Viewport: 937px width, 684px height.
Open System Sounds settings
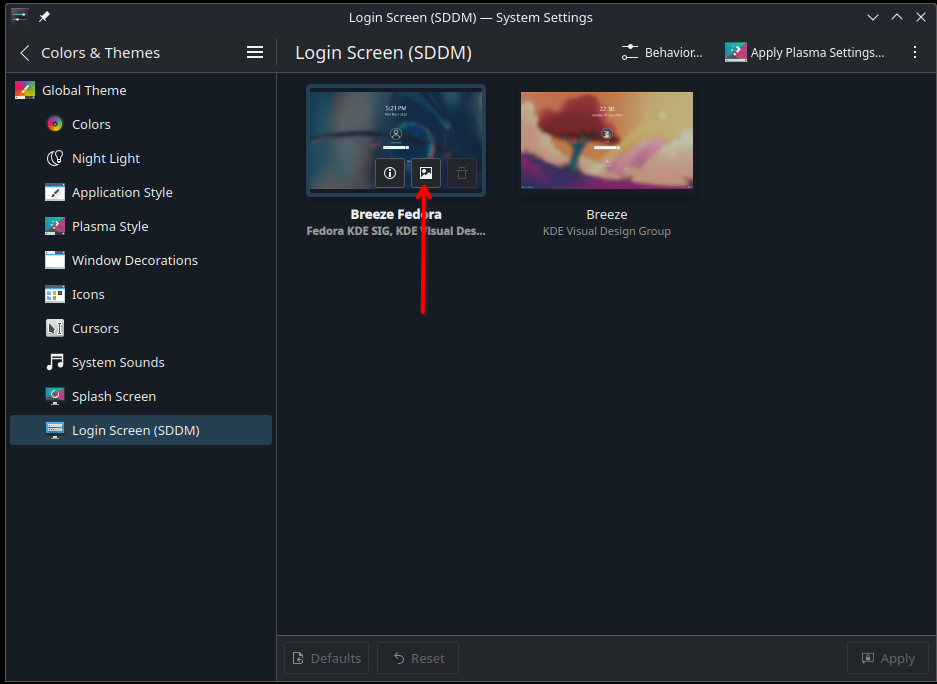tap(141, 363)
